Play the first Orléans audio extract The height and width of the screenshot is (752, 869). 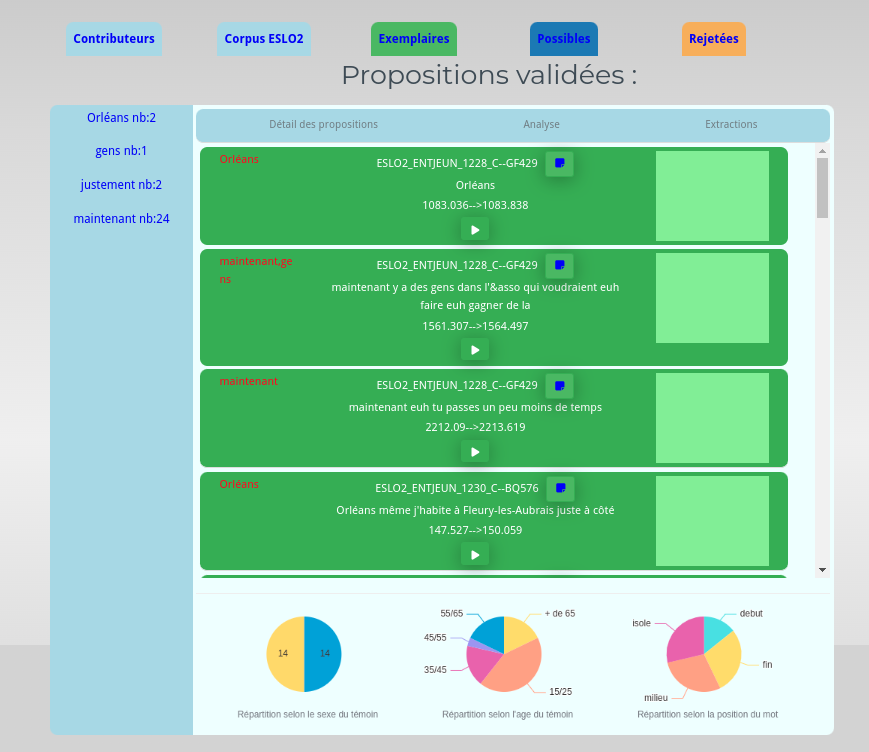click(x=475, y=230)
